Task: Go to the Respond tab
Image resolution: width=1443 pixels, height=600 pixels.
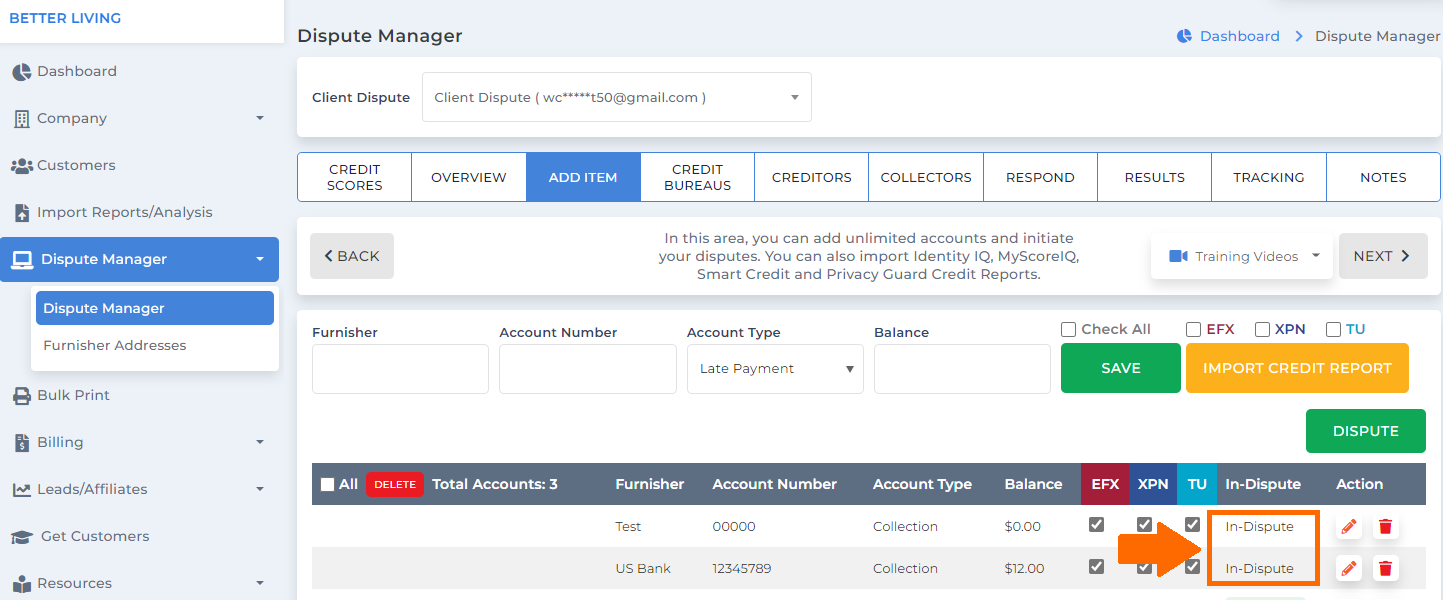Action: pos(1040,178)
